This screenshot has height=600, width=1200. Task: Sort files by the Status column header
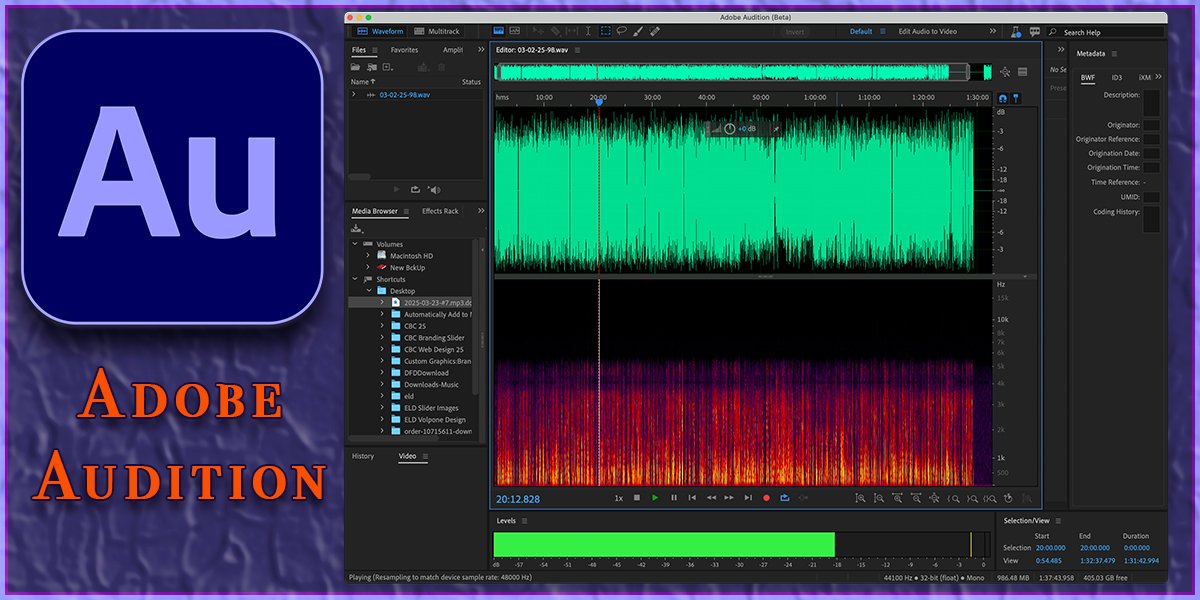471,82
